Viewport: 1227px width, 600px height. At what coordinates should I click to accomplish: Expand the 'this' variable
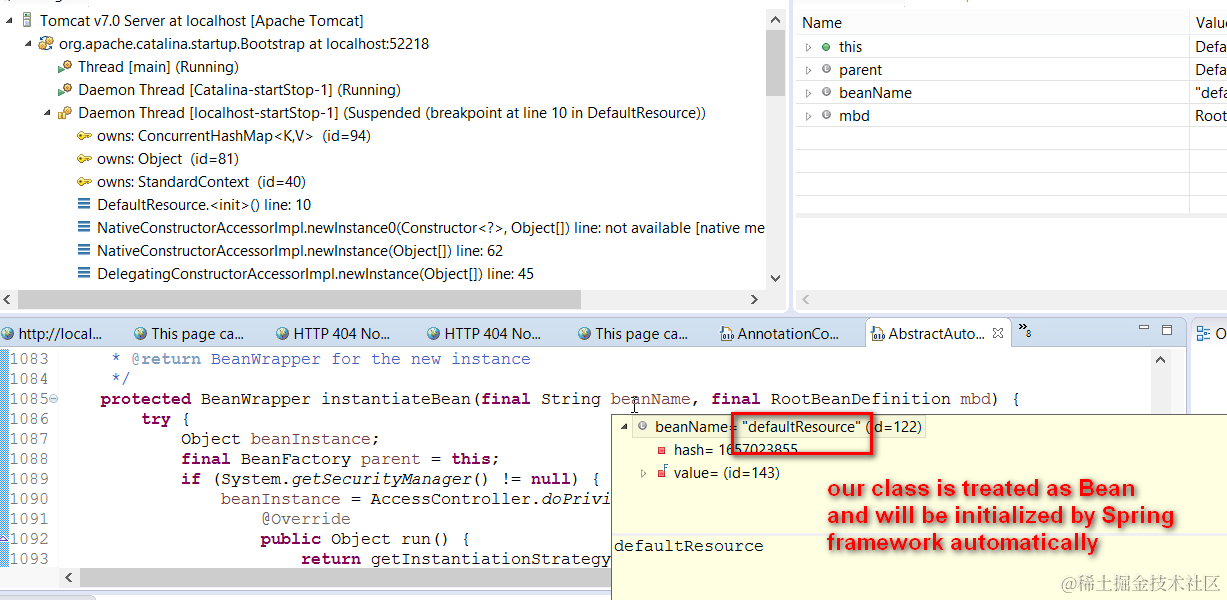click(x=808, y=47)
